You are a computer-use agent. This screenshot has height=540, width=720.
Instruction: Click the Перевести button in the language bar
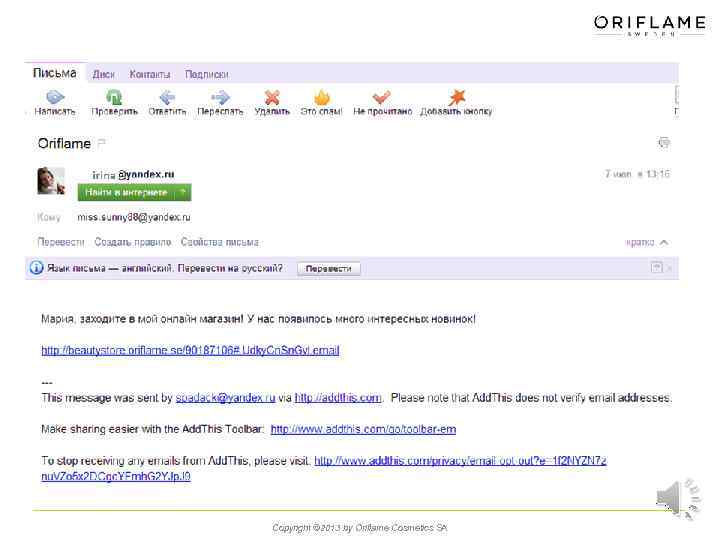coord(329,269)
